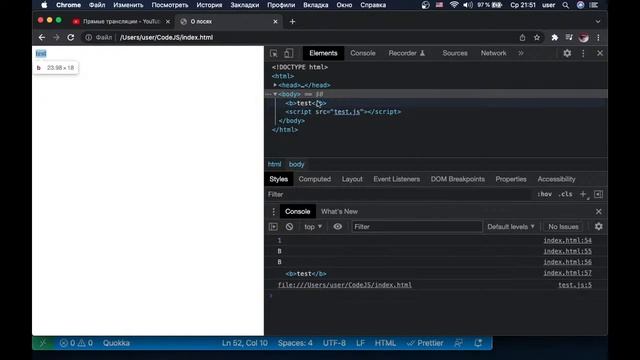Go back using browser back arrow
The width and height of the screenshot is (640, 360).
pos(42,38)
